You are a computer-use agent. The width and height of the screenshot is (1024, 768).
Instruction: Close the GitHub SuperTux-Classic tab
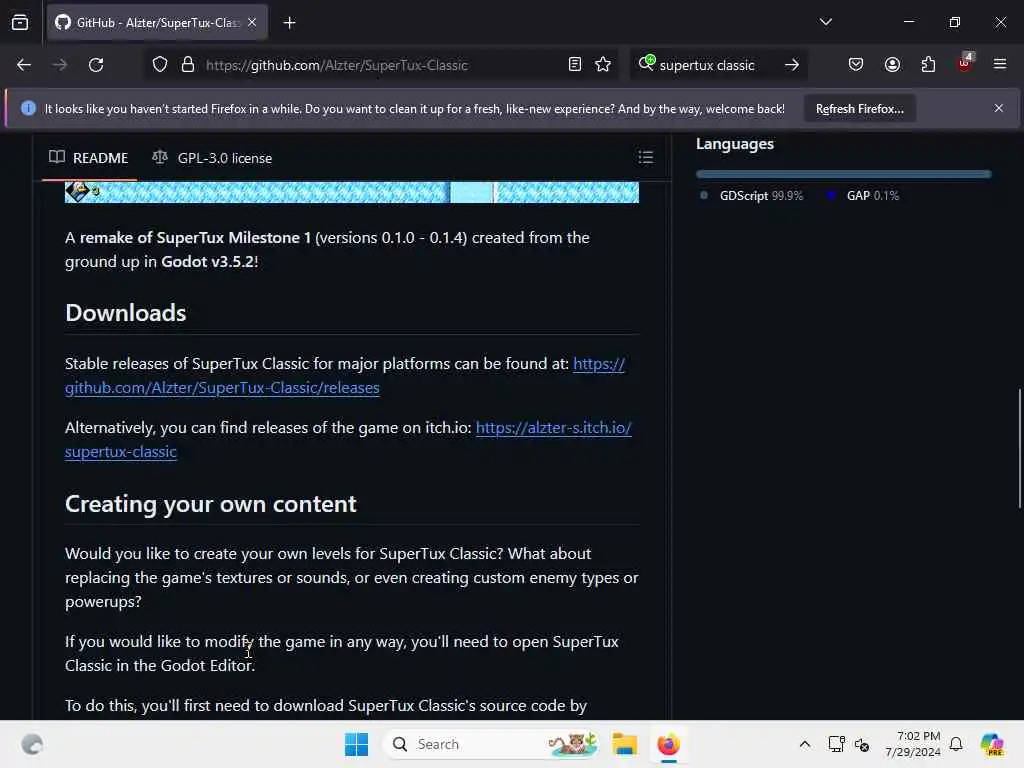pyautogui.click(x=252, y=23)
